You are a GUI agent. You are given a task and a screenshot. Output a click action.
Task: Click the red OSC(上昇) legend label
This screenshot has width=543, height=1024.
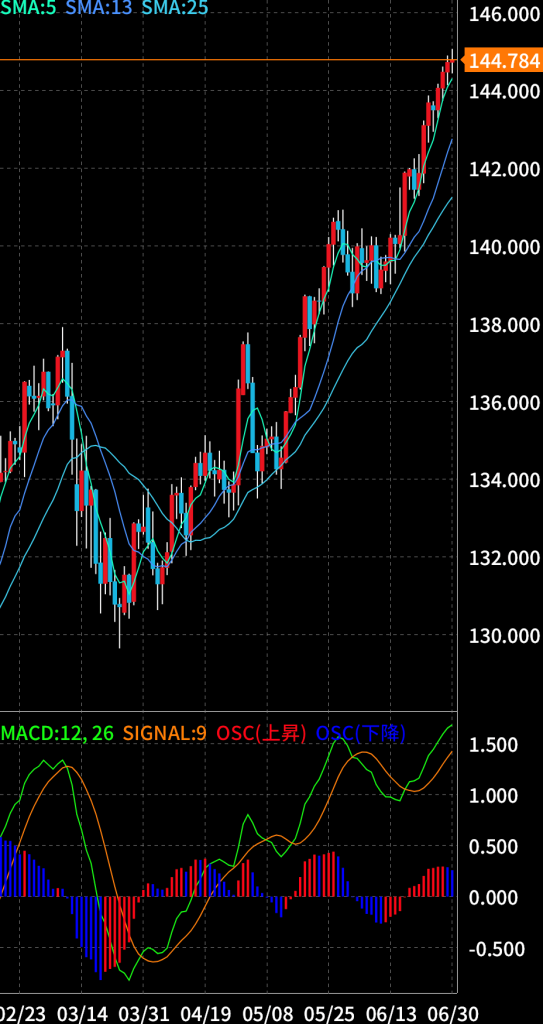pos(261,733)
